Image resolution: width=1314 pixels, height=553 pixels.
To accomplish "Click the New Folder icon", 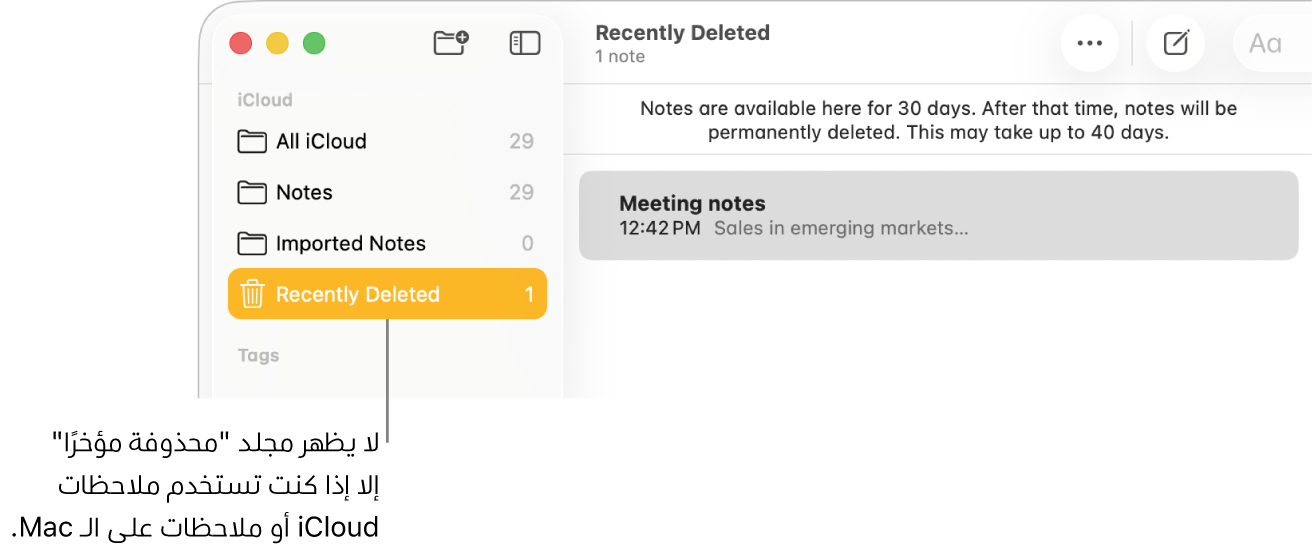I will 451,43.
